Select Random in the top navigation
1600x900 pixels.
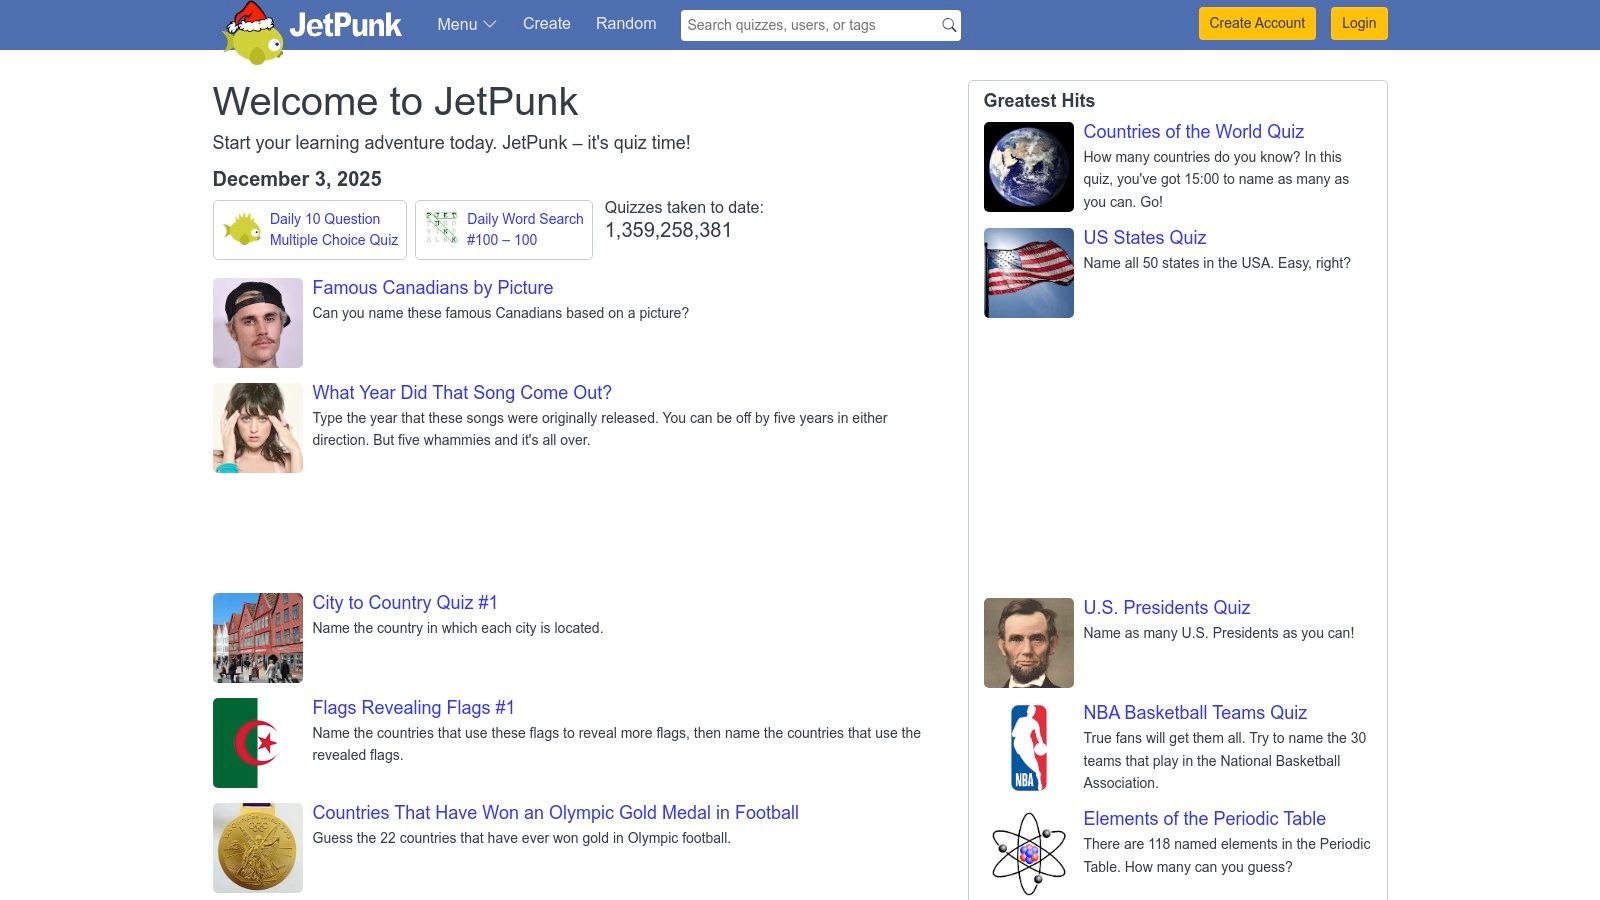(x=625, y=23)
